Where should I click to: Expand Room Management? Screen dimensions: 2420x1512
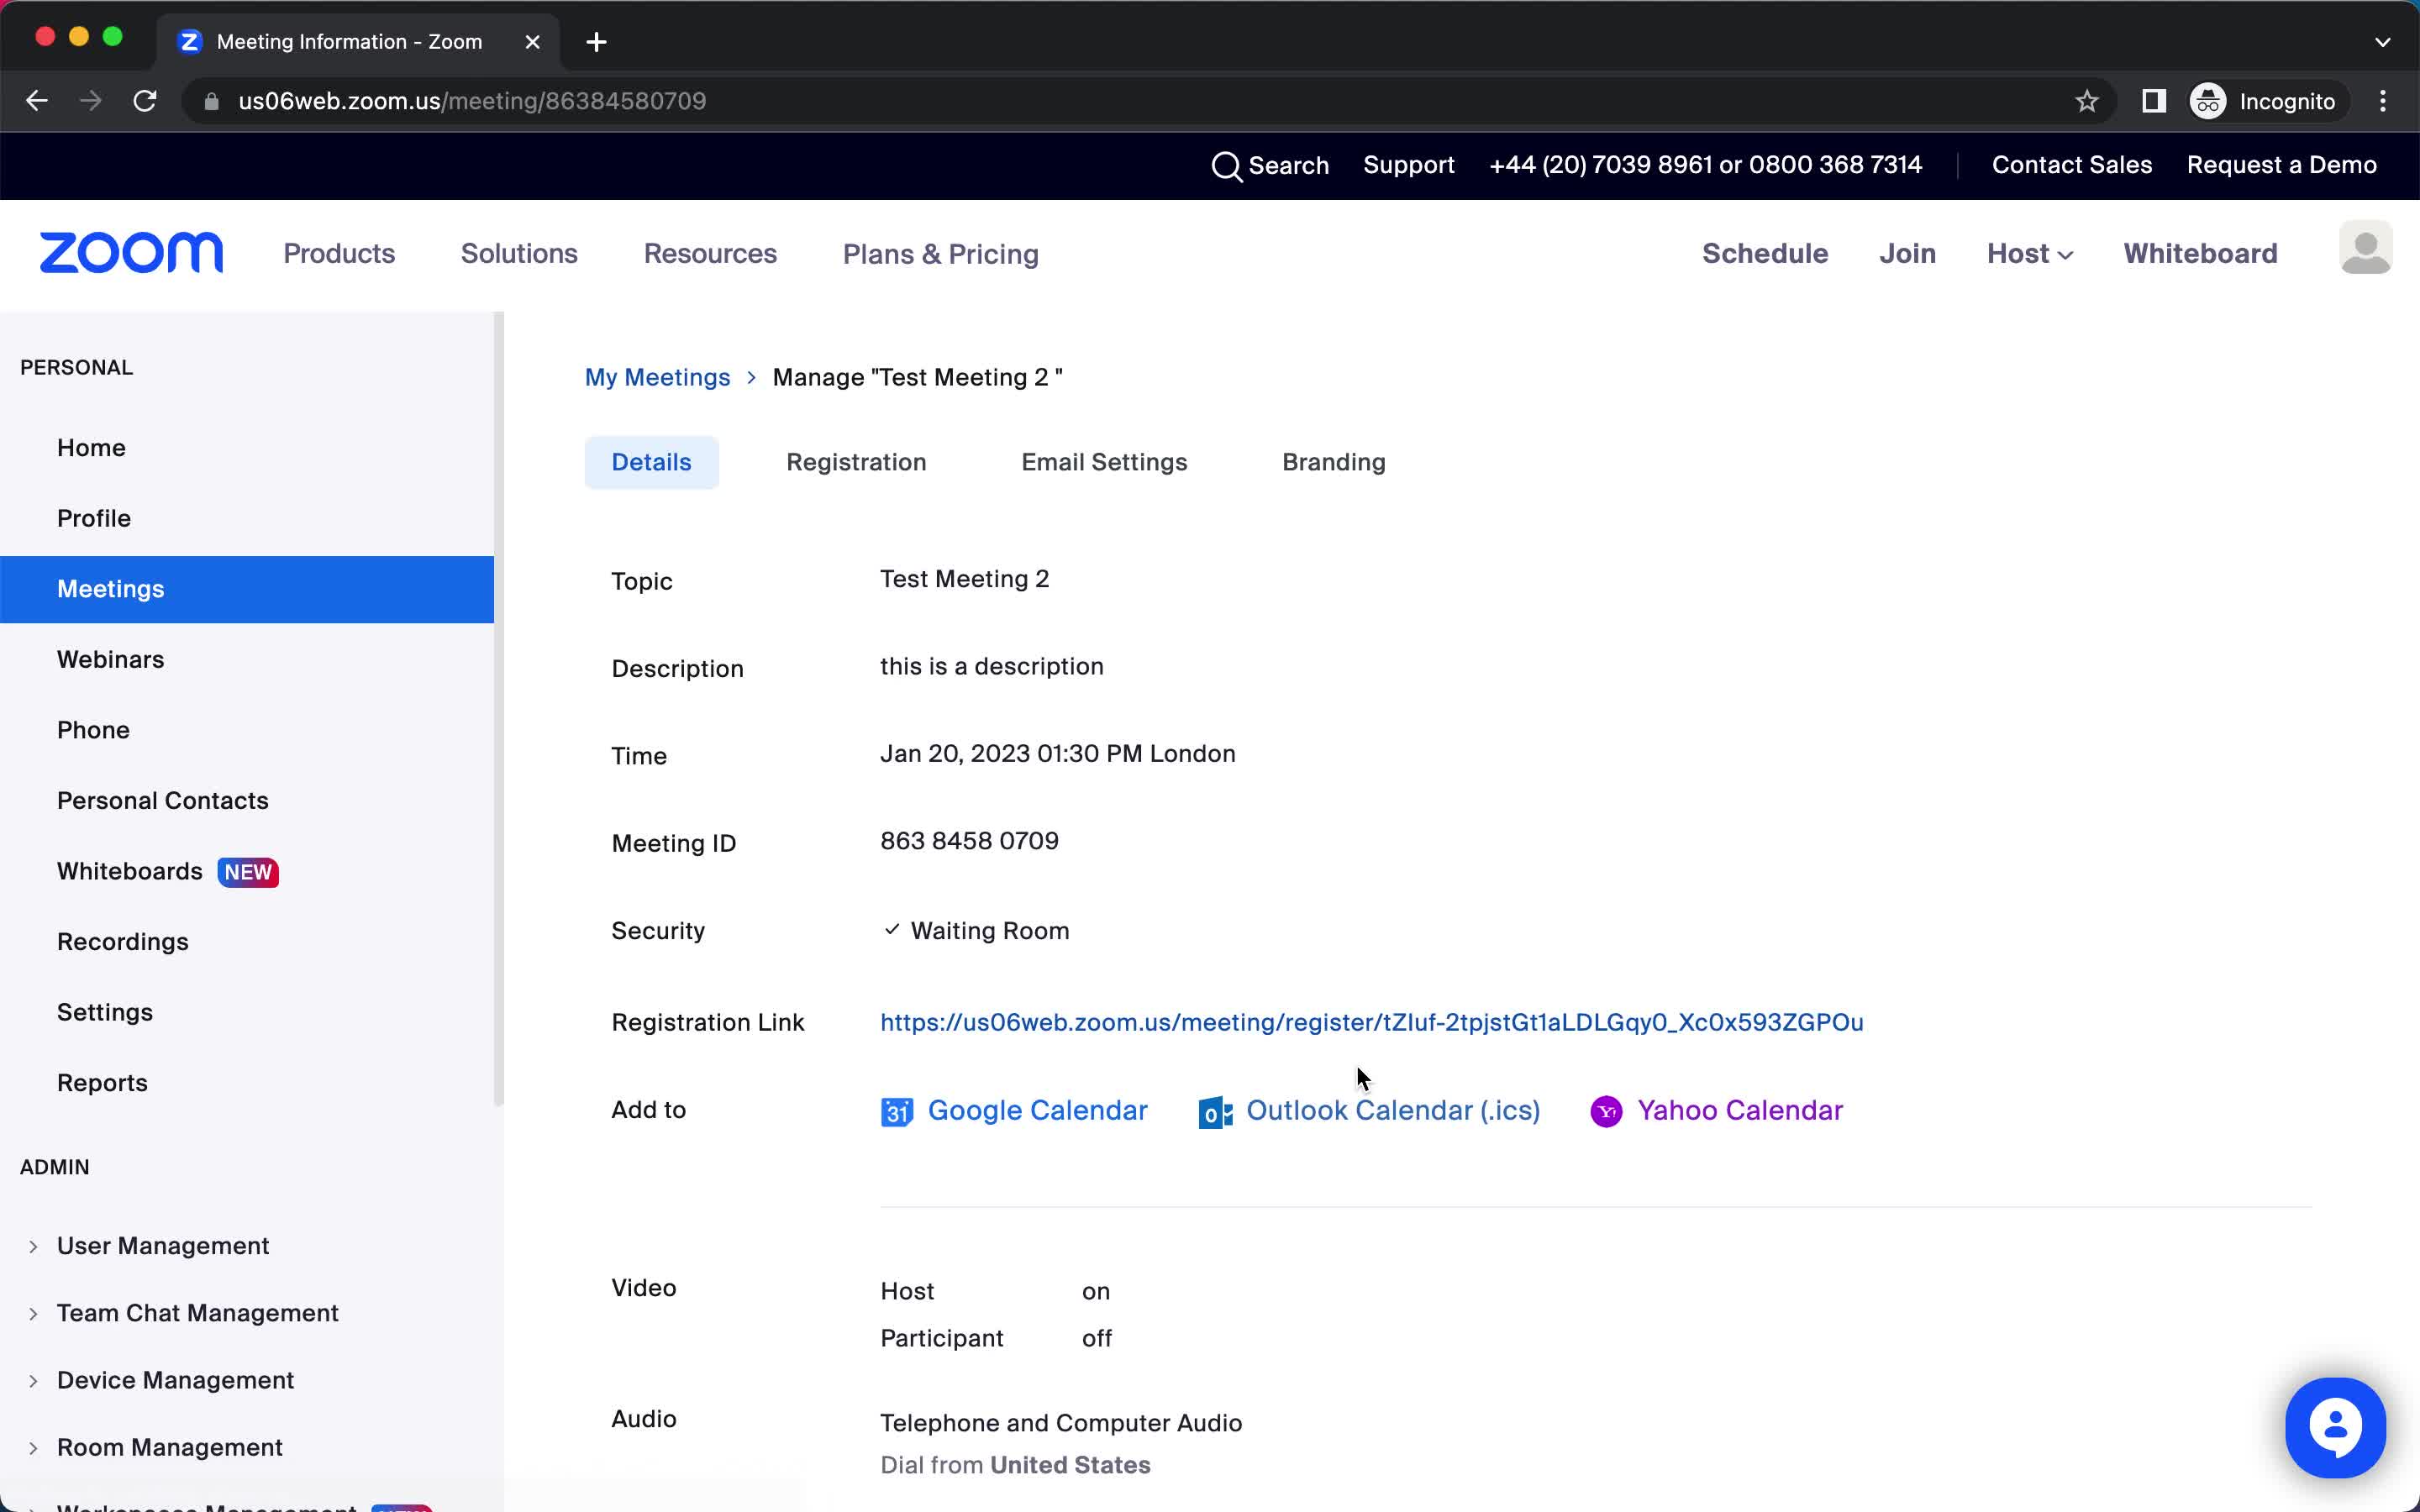[33, 1448]
